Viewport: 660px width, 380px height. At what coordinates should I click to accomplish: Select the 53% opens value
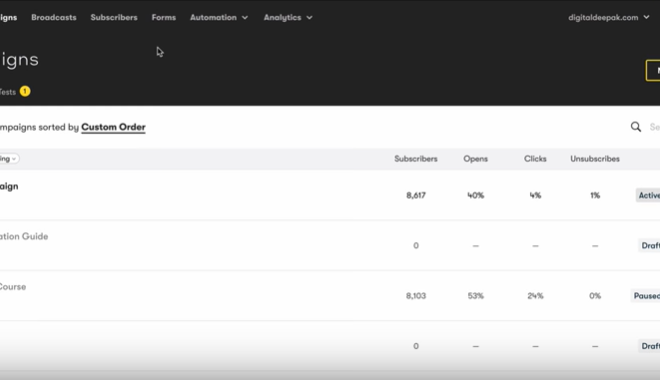(x=476, y=296)
